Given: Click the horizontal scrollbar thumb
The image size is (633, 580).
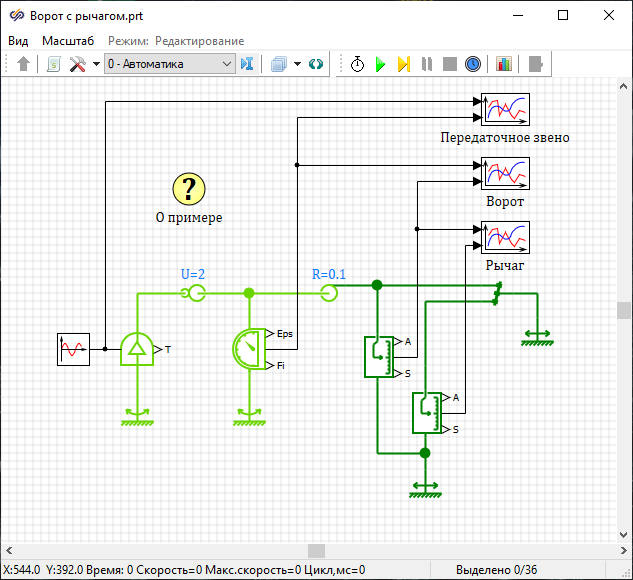Looking at the screenshot, I should 316,551.
